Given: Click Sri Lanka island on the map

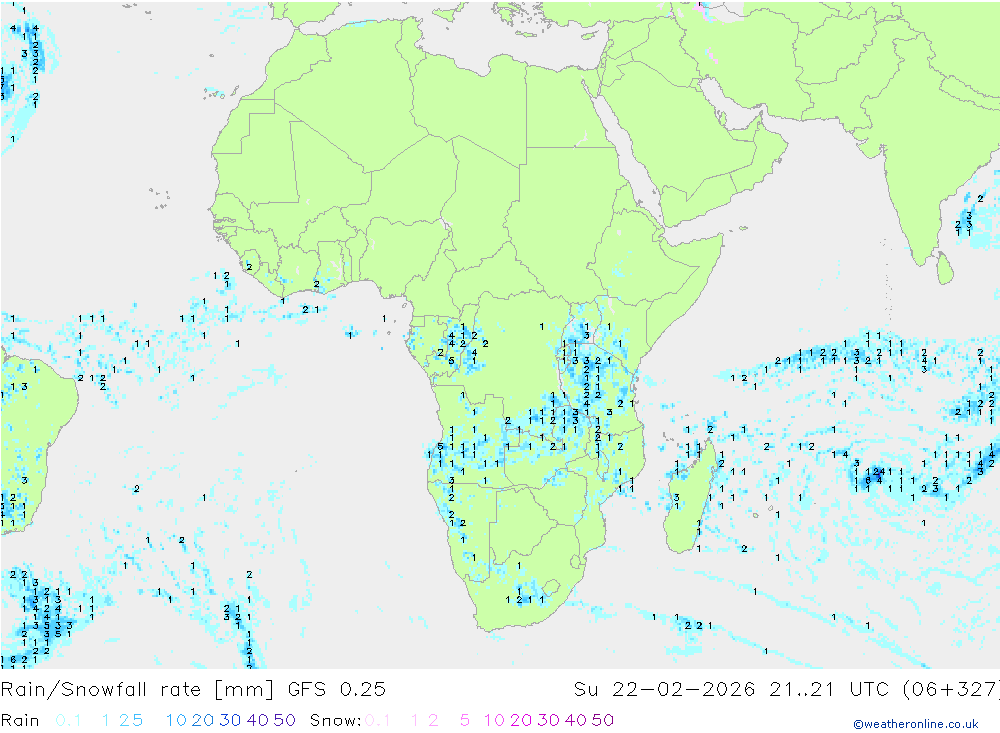Looking at the screenshot, I should click(x=945, y=268).
